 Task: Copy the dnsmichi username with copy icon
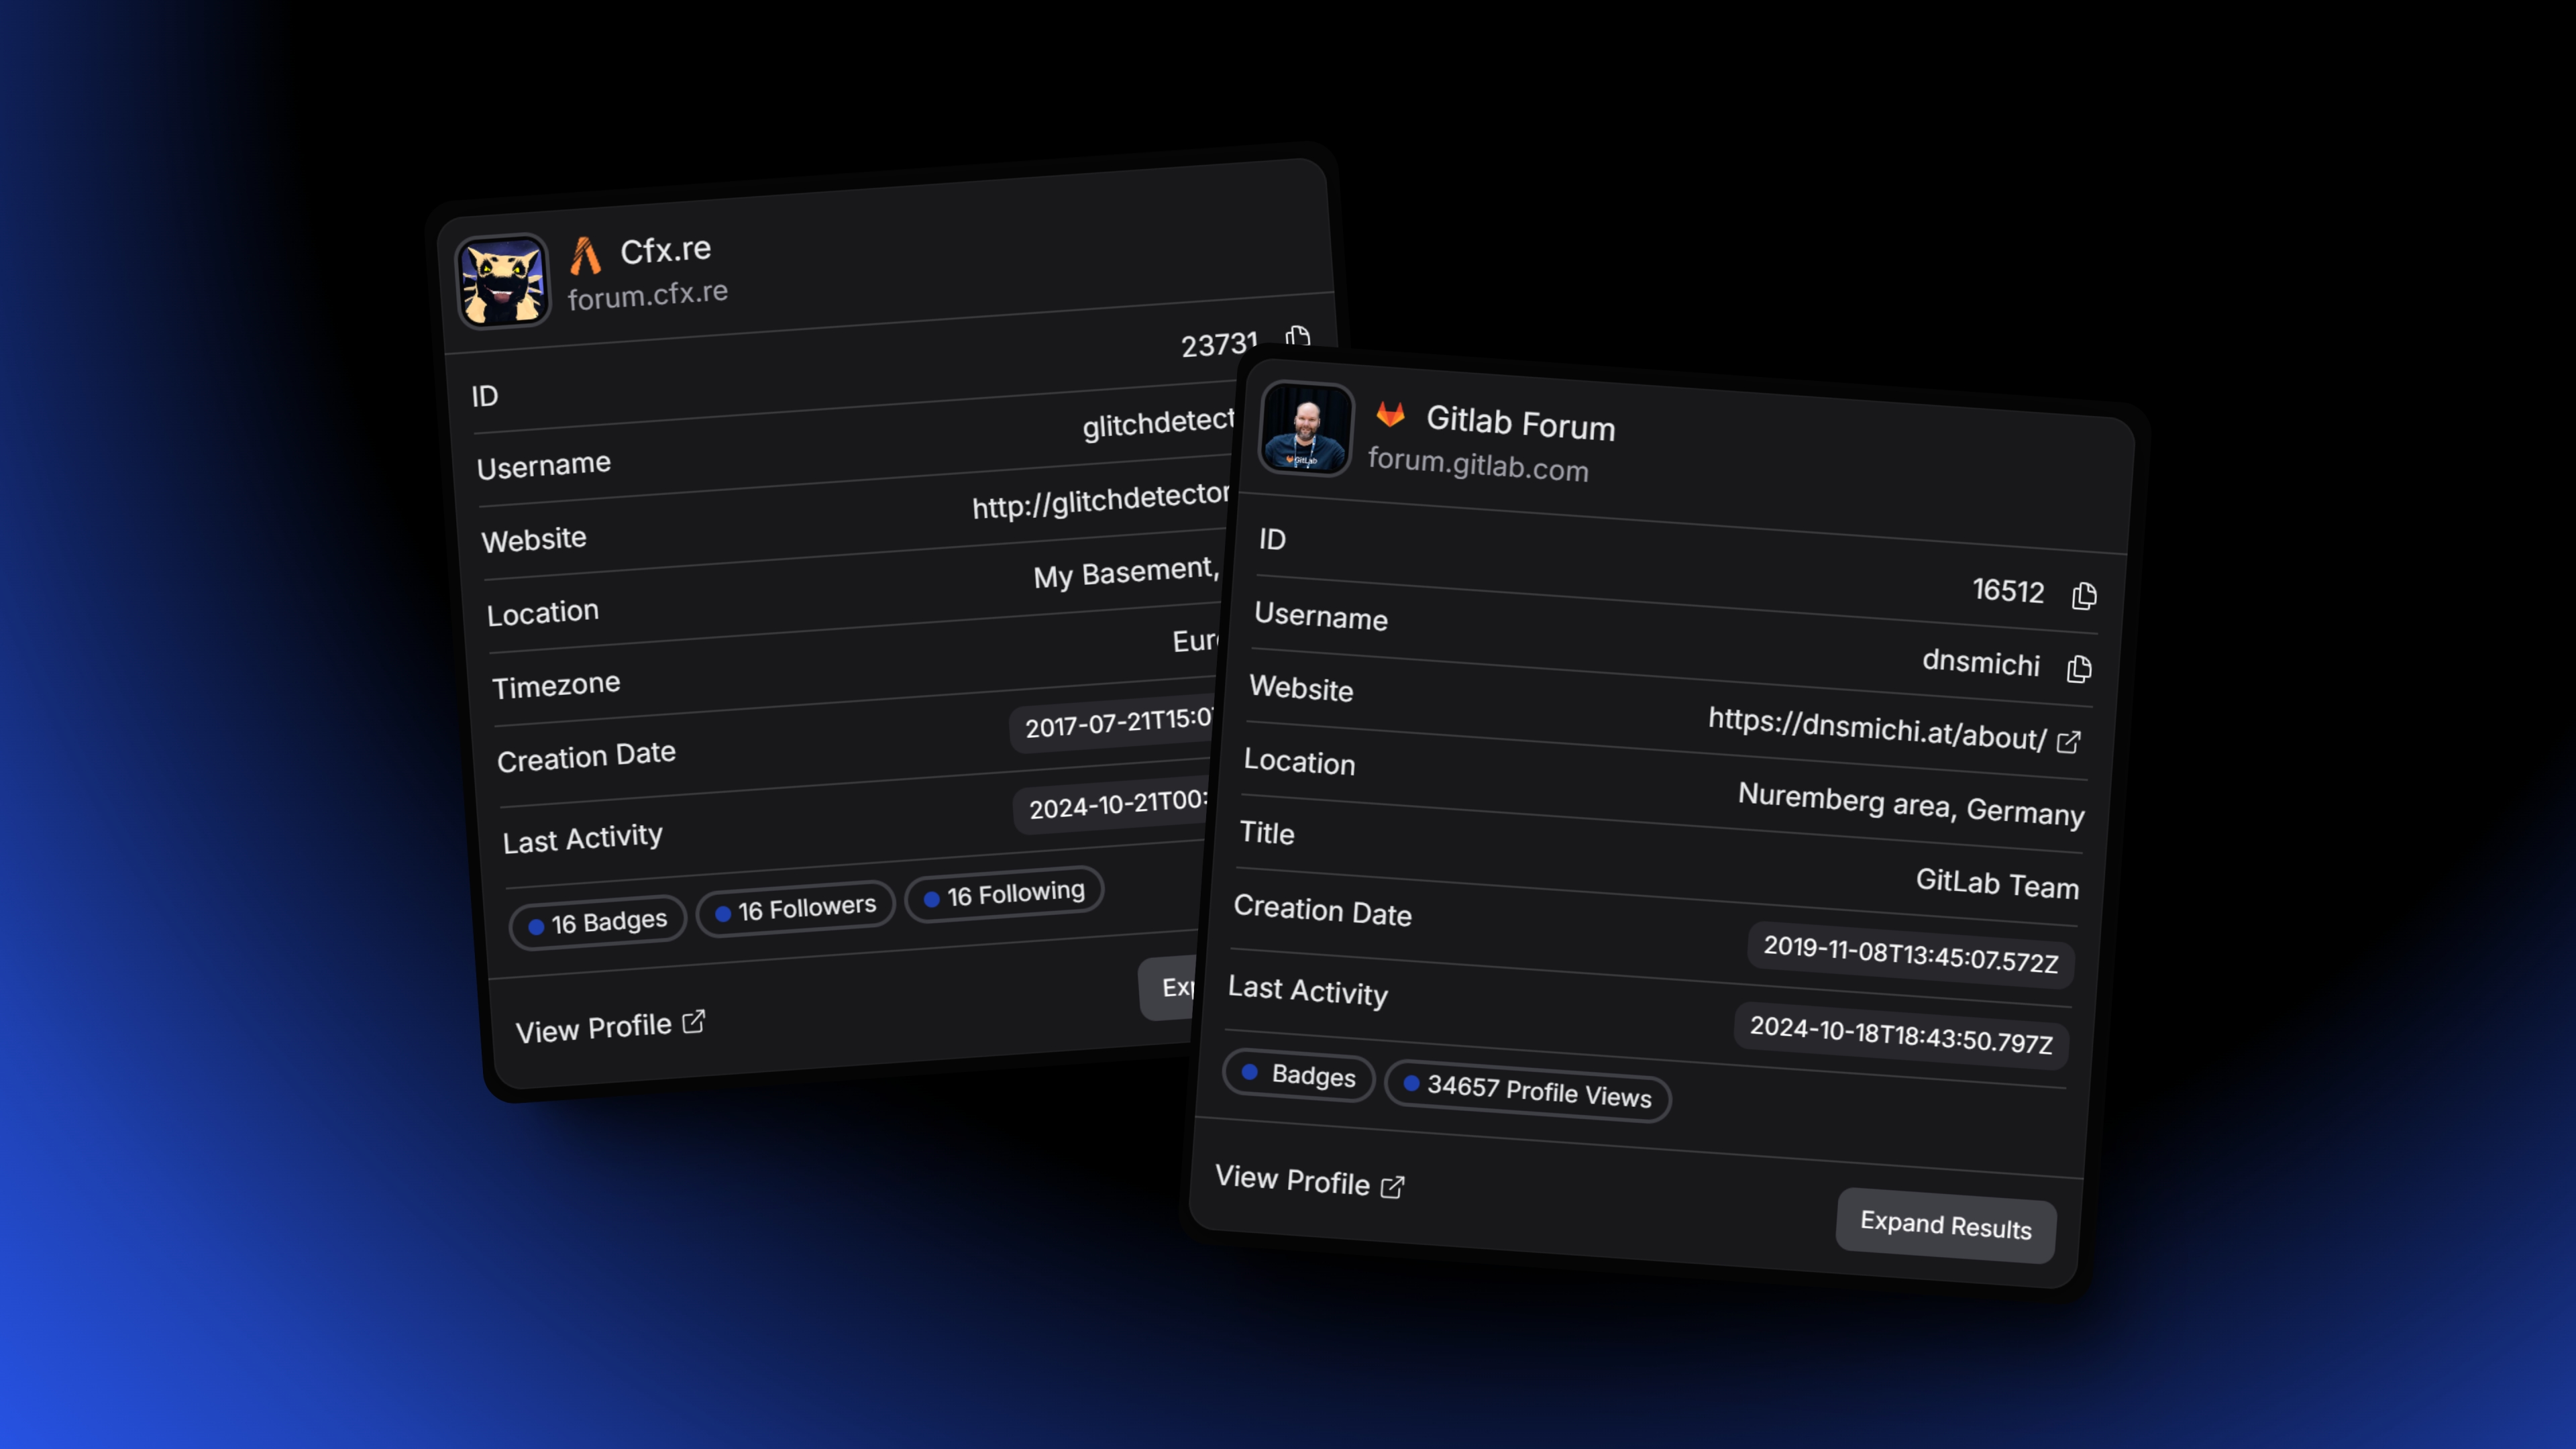pyautogui.click(x=2079, y=669)
